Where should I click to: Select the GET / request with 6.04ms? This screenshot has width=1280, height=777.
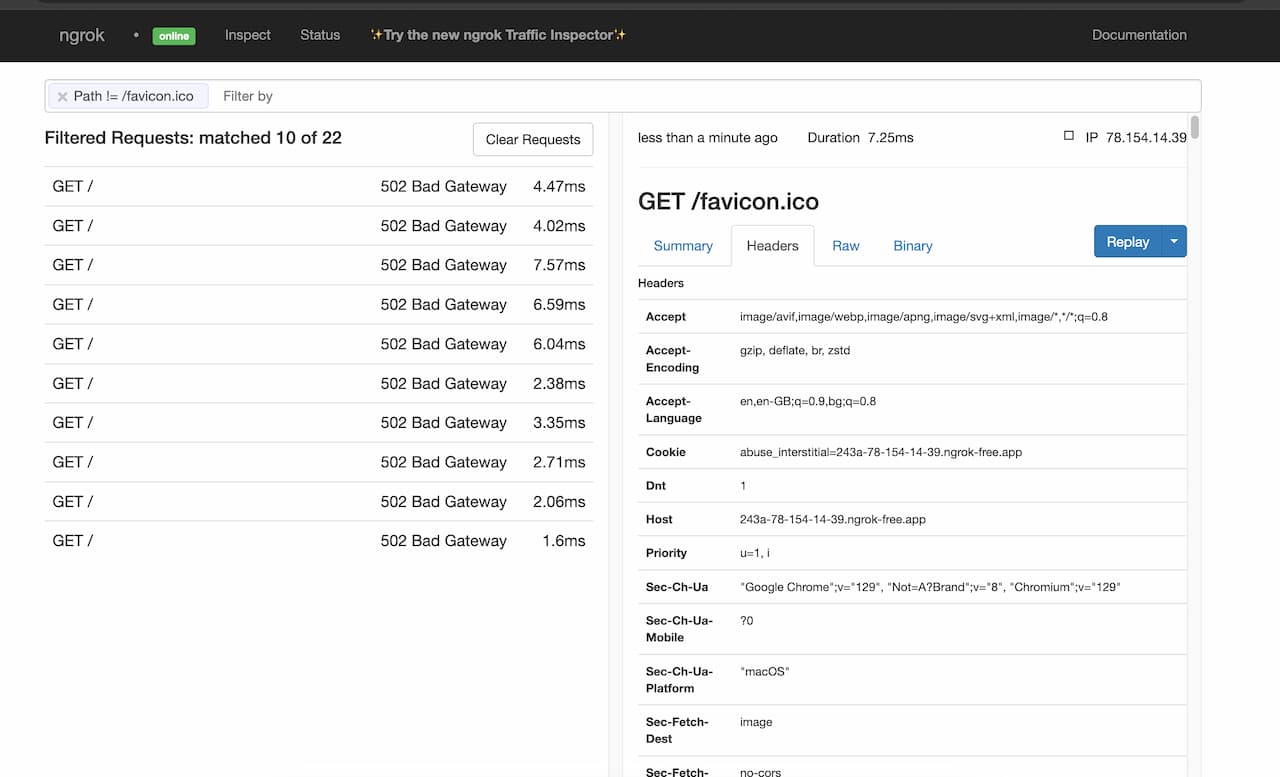tap(319, 344)
